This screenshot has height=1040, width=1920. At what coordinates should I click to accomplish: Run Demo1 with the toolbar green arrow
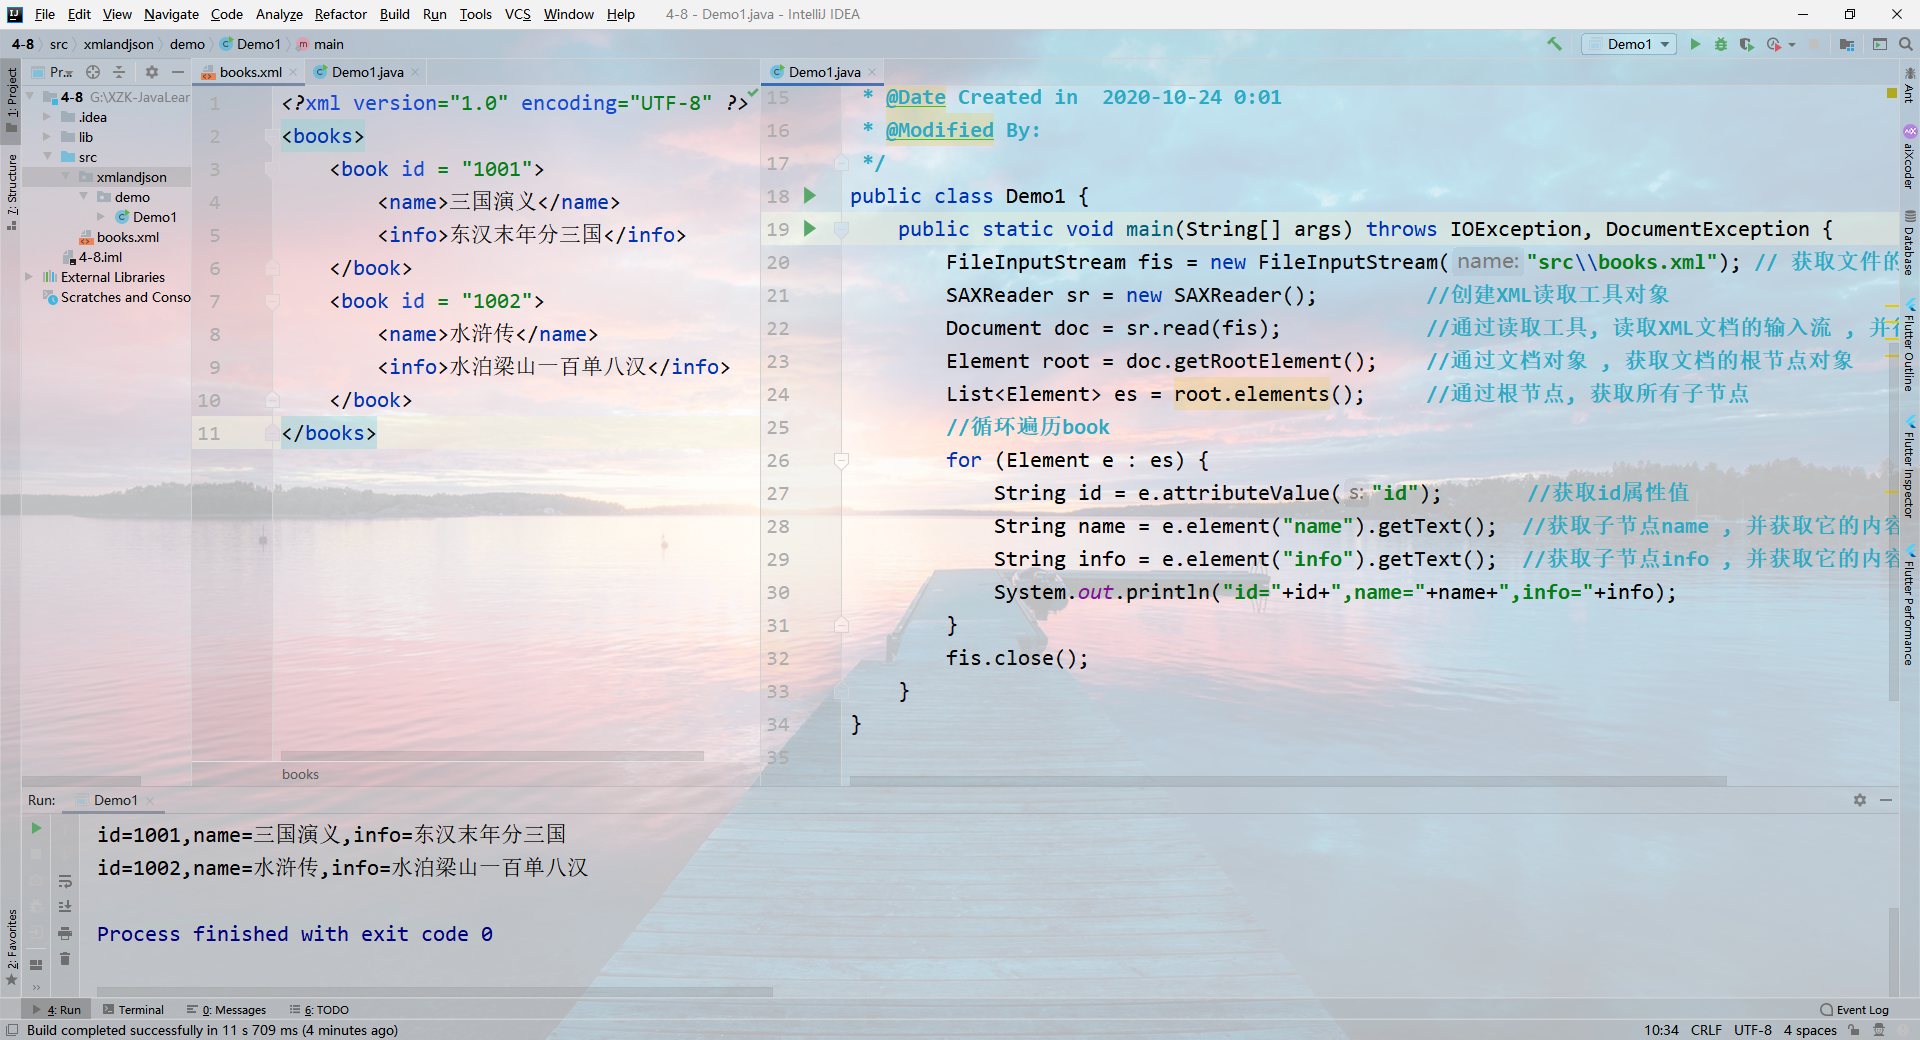point(1695,44)
